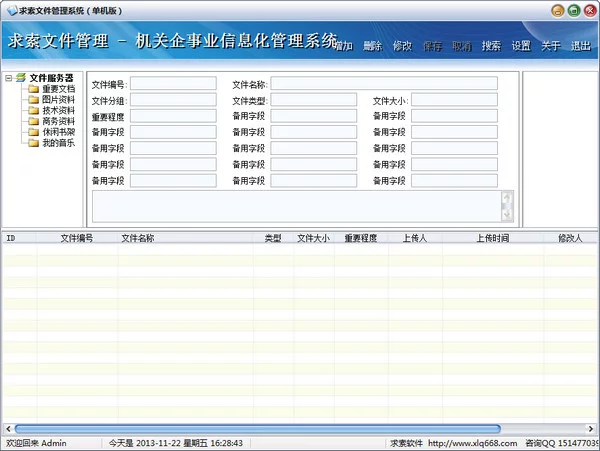Click the horizontal scrollbar left arrow
Viewport: 600px width, 451px height.
click(x=8, y=428)
